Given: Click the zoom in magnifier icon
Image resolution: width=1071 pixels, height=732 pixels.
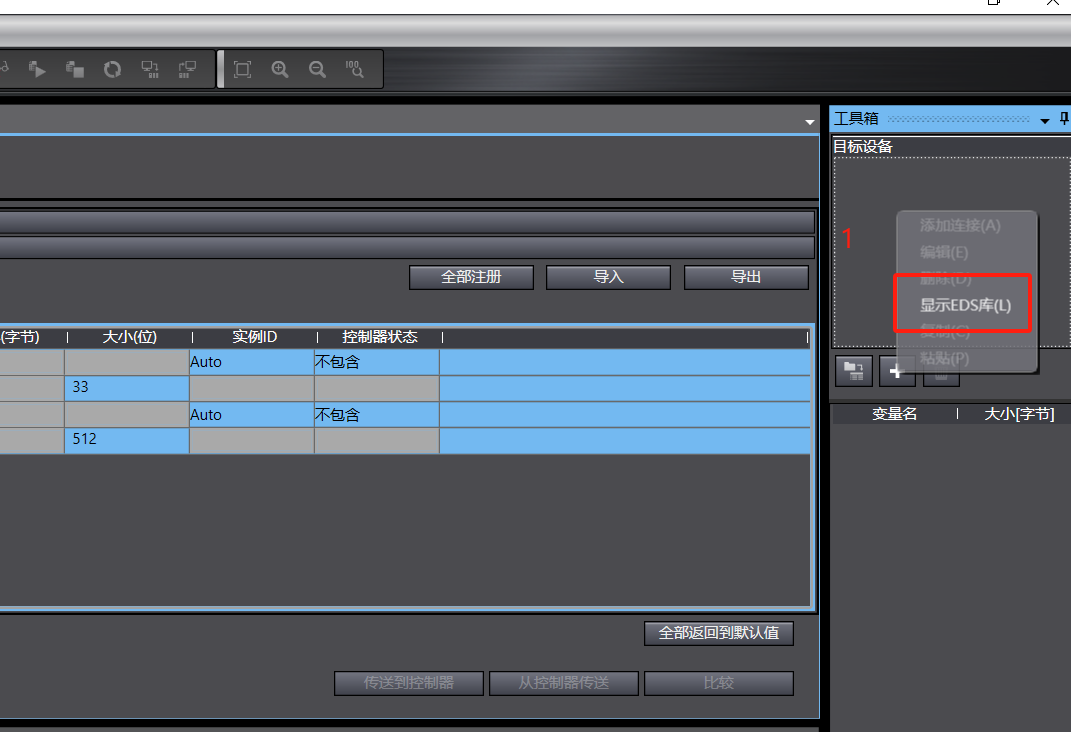Looking at the screenshot, I should click(280, 69).
